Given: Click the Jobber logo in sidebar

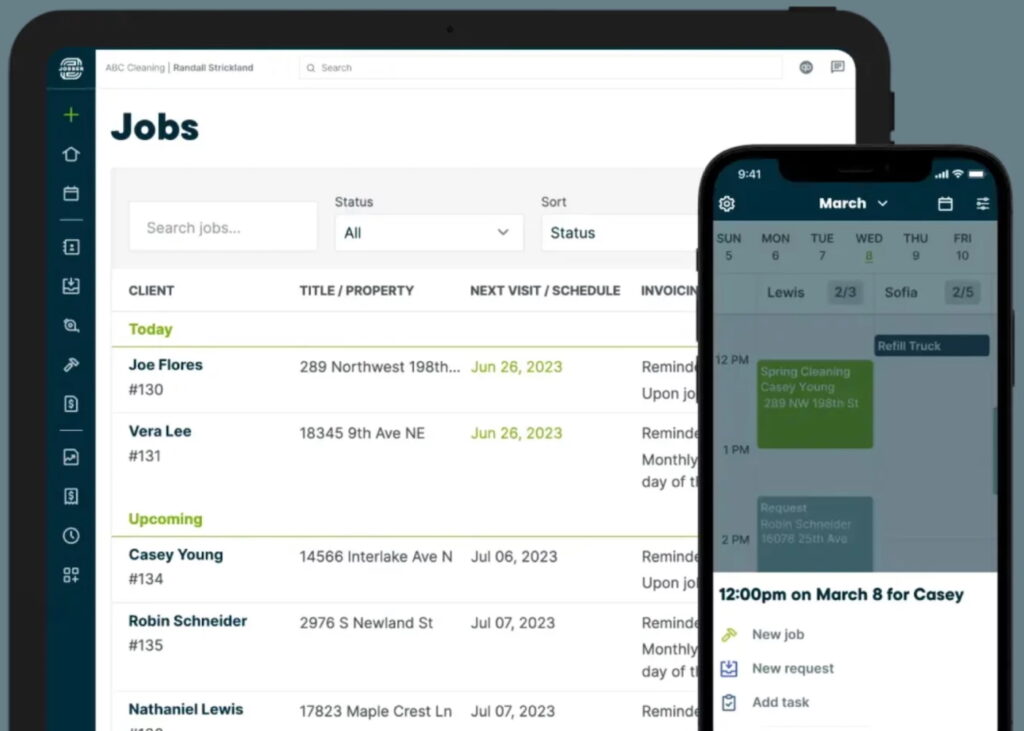Looking at the screenshot, I should 71,68.
